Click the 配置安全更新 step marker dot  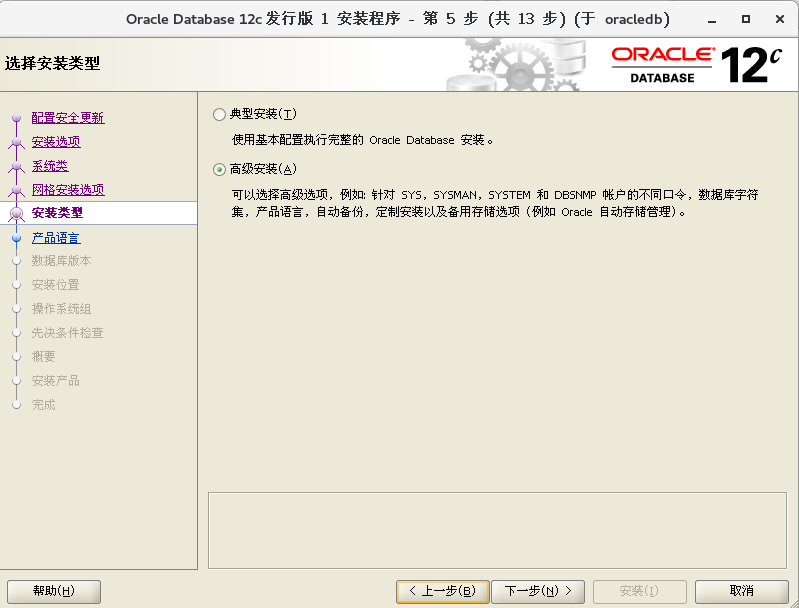(16, 118)
